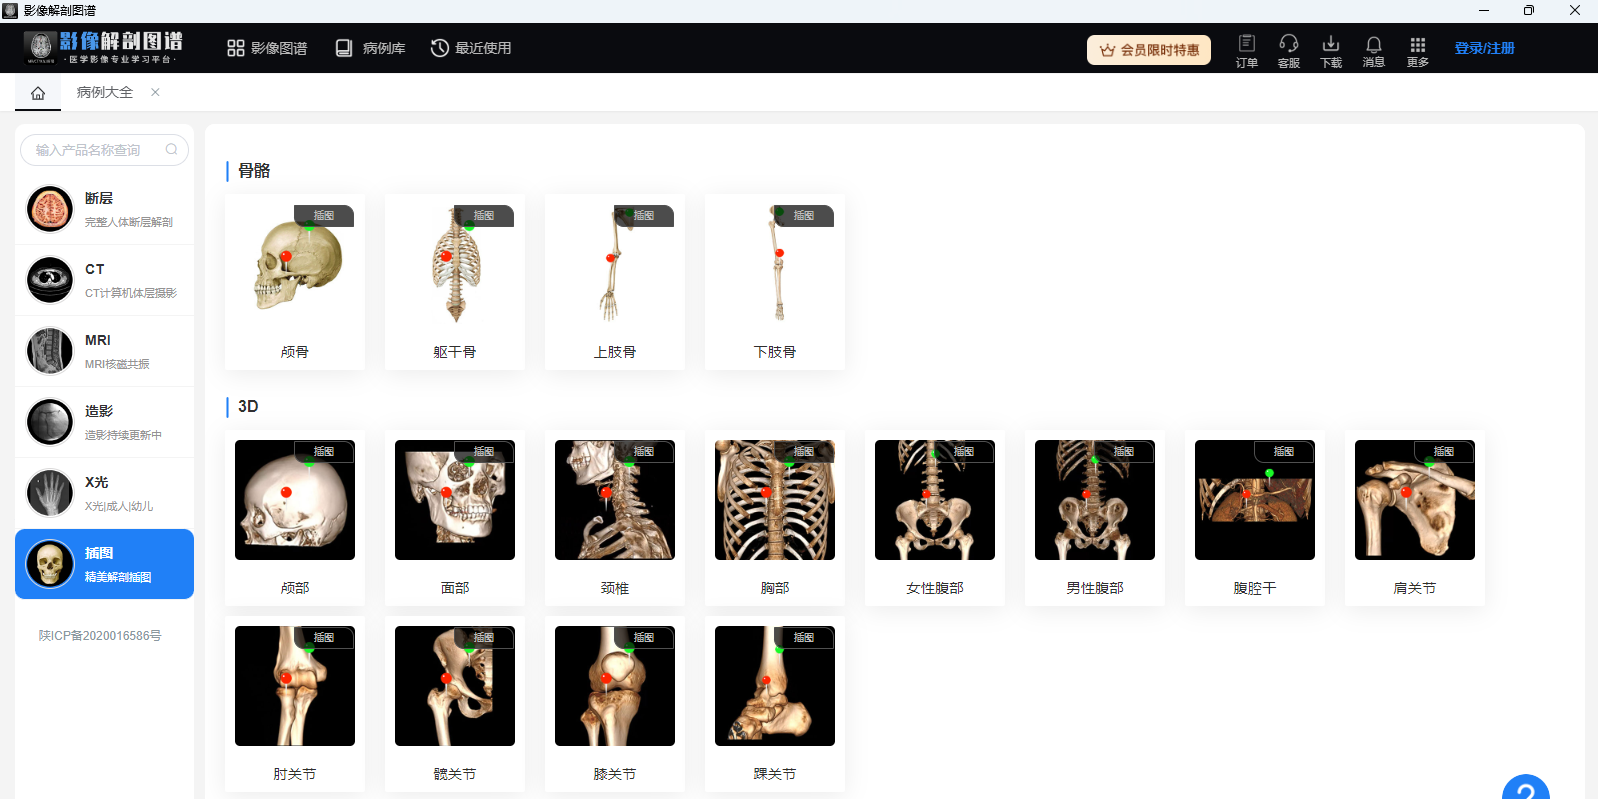The width and height of the screenshot is (1598, 799).
Task: Click the blue help question-mark bubble
Action: [x=1525, y=790]
